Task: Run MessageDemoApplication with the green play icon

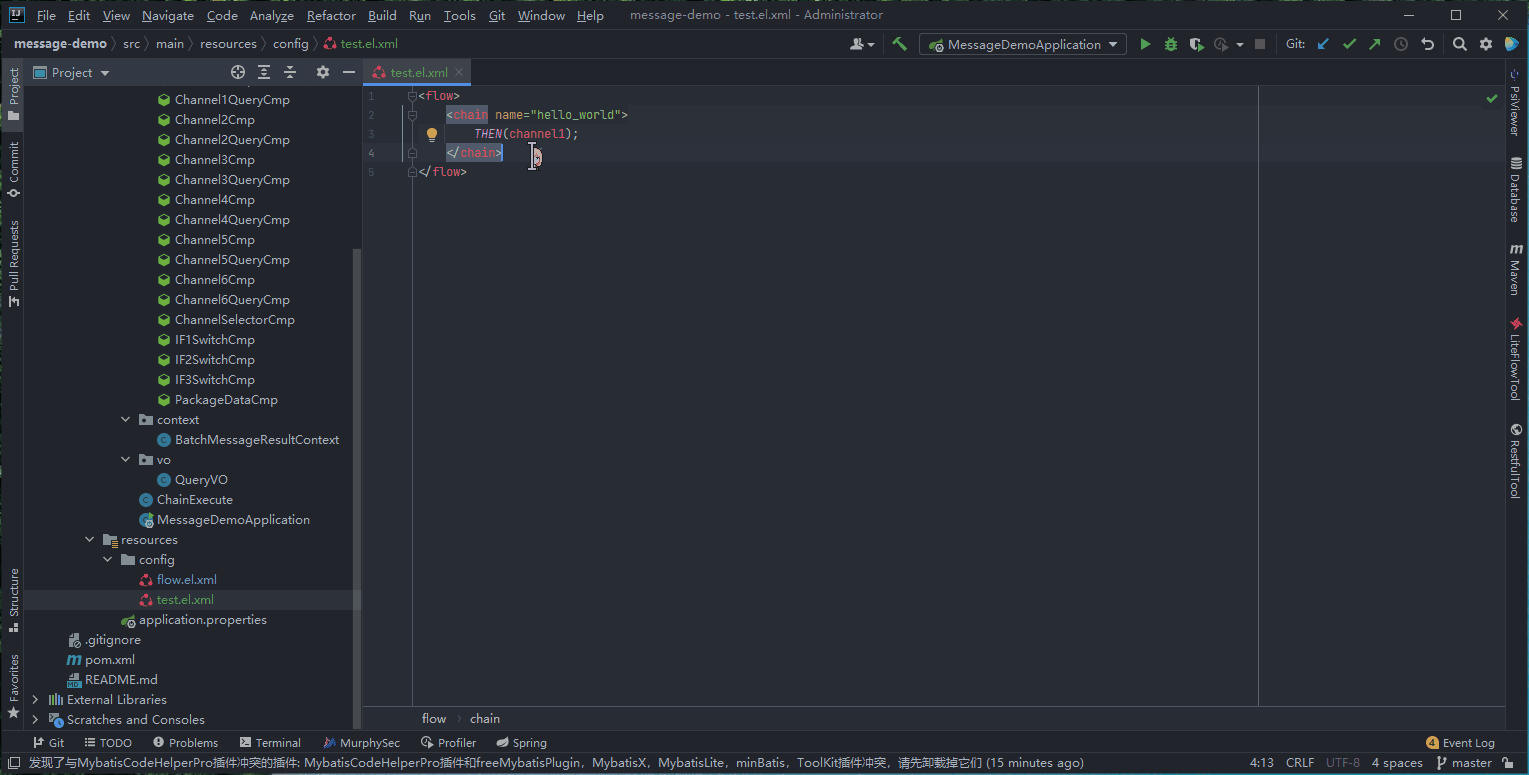Action: (1145, 44)
